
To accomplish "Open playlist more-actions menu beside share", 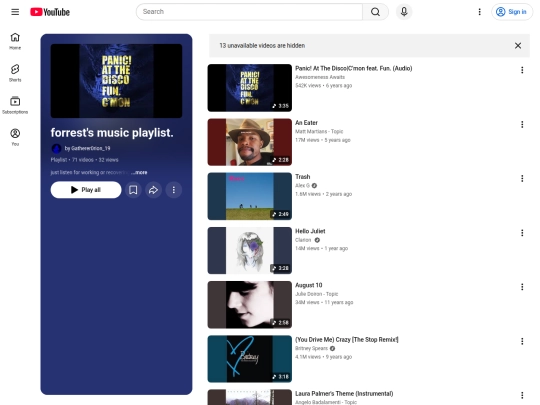I will pos(174,190).
